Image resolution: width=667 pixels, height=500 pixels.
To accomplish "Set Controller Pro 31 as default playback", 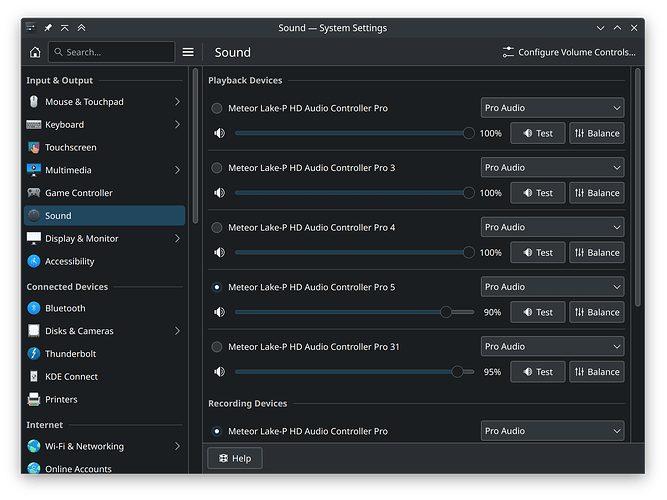I will [217, 347].
